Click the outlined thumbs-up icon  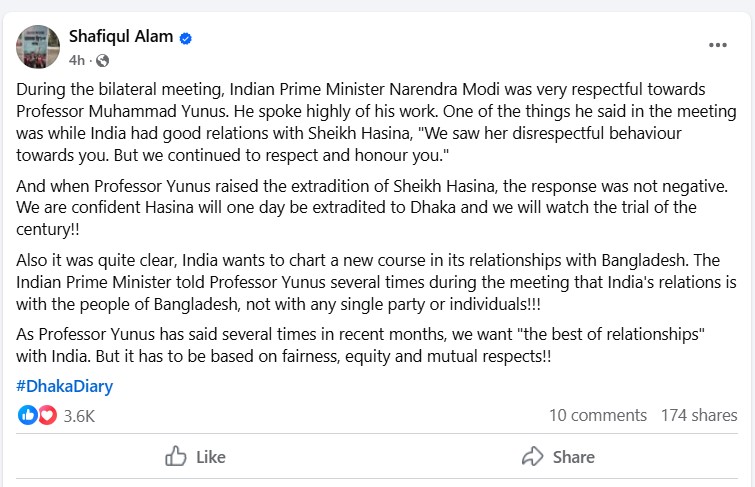176,457
